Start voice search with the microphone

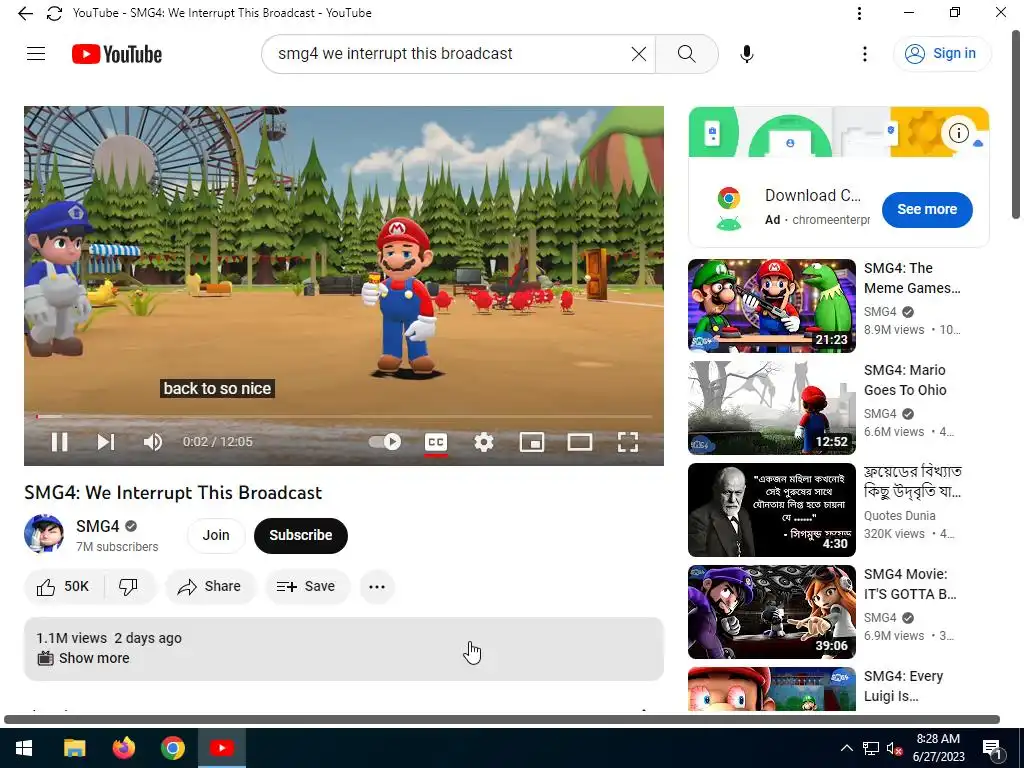pos(747,54)
